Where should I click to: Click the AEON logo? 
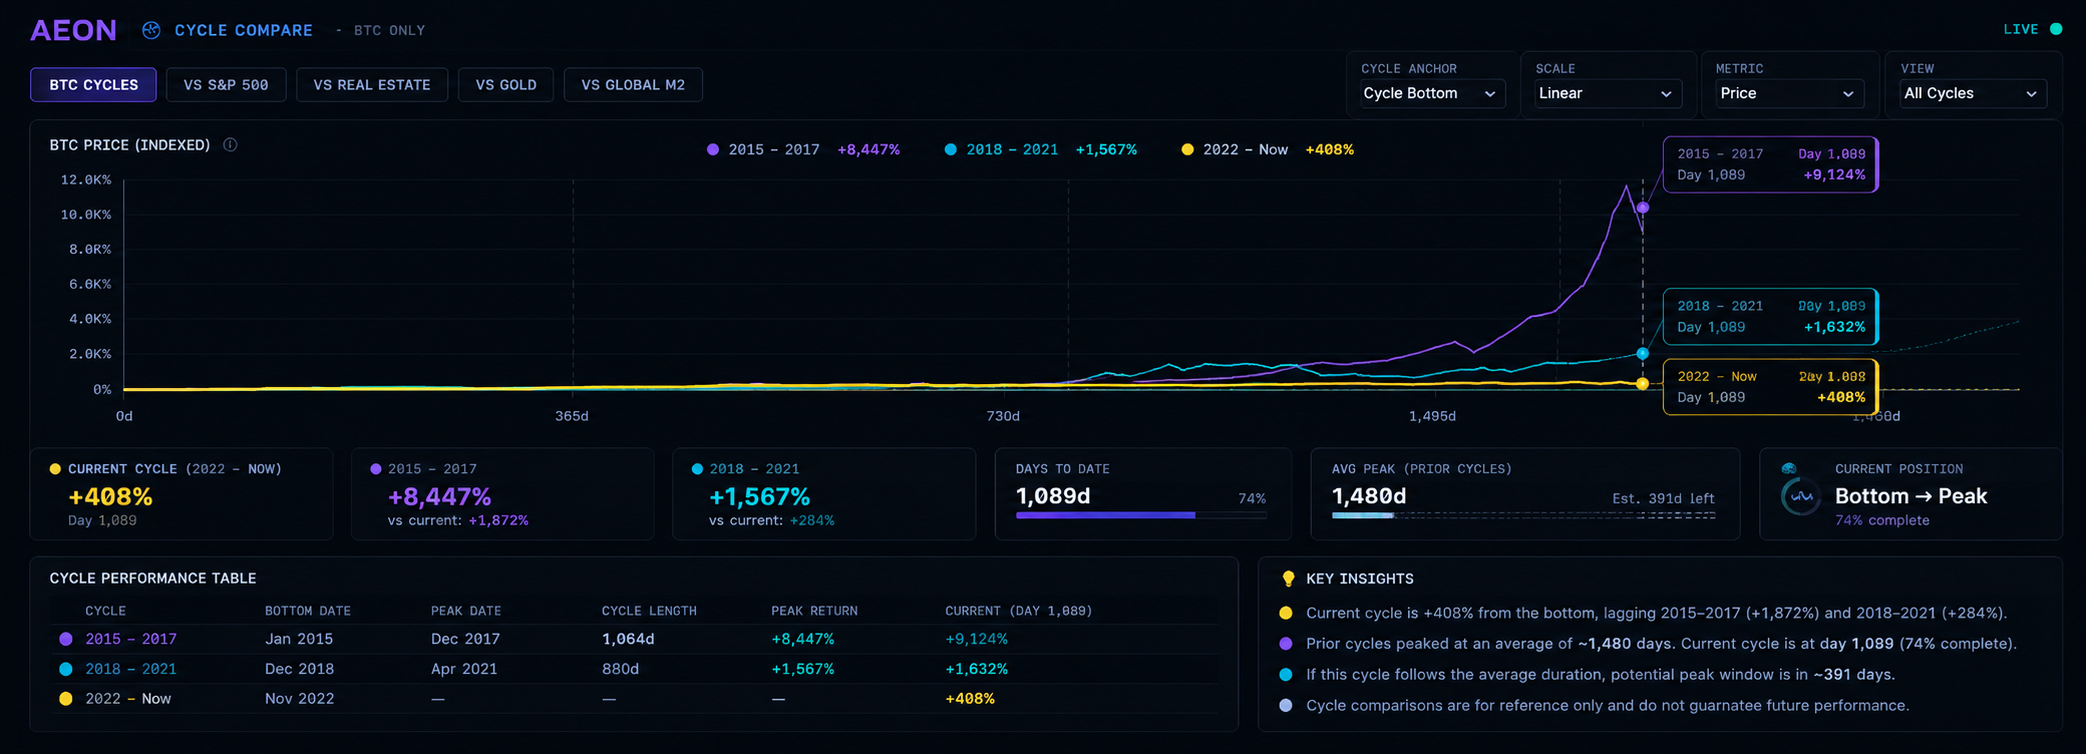pos(73,30)
